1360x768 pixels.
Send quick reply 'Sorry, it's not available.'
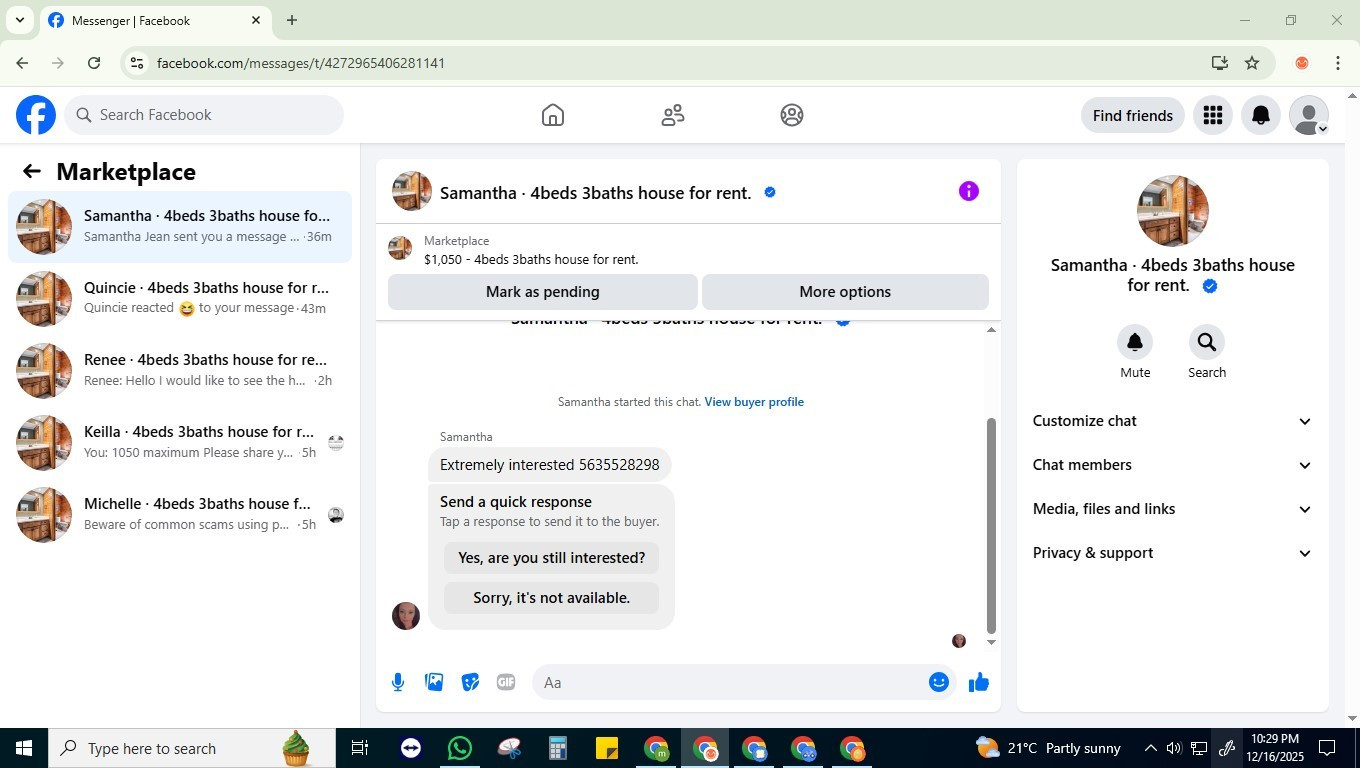tap(552, 598)
